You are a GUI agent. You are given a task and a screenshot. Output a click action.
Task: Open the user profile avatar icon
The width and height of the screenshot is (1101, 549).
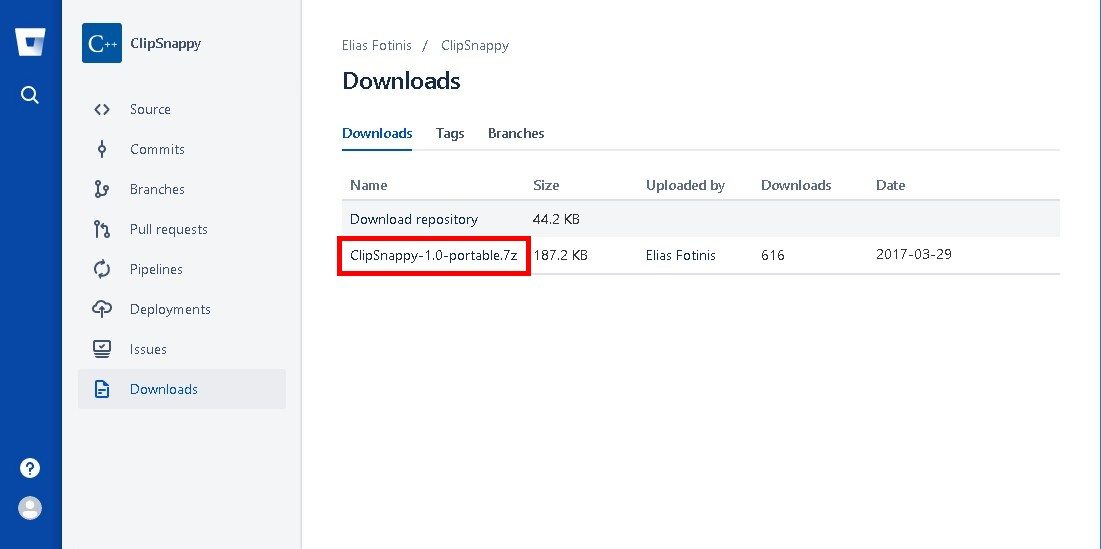pos(29,508)
